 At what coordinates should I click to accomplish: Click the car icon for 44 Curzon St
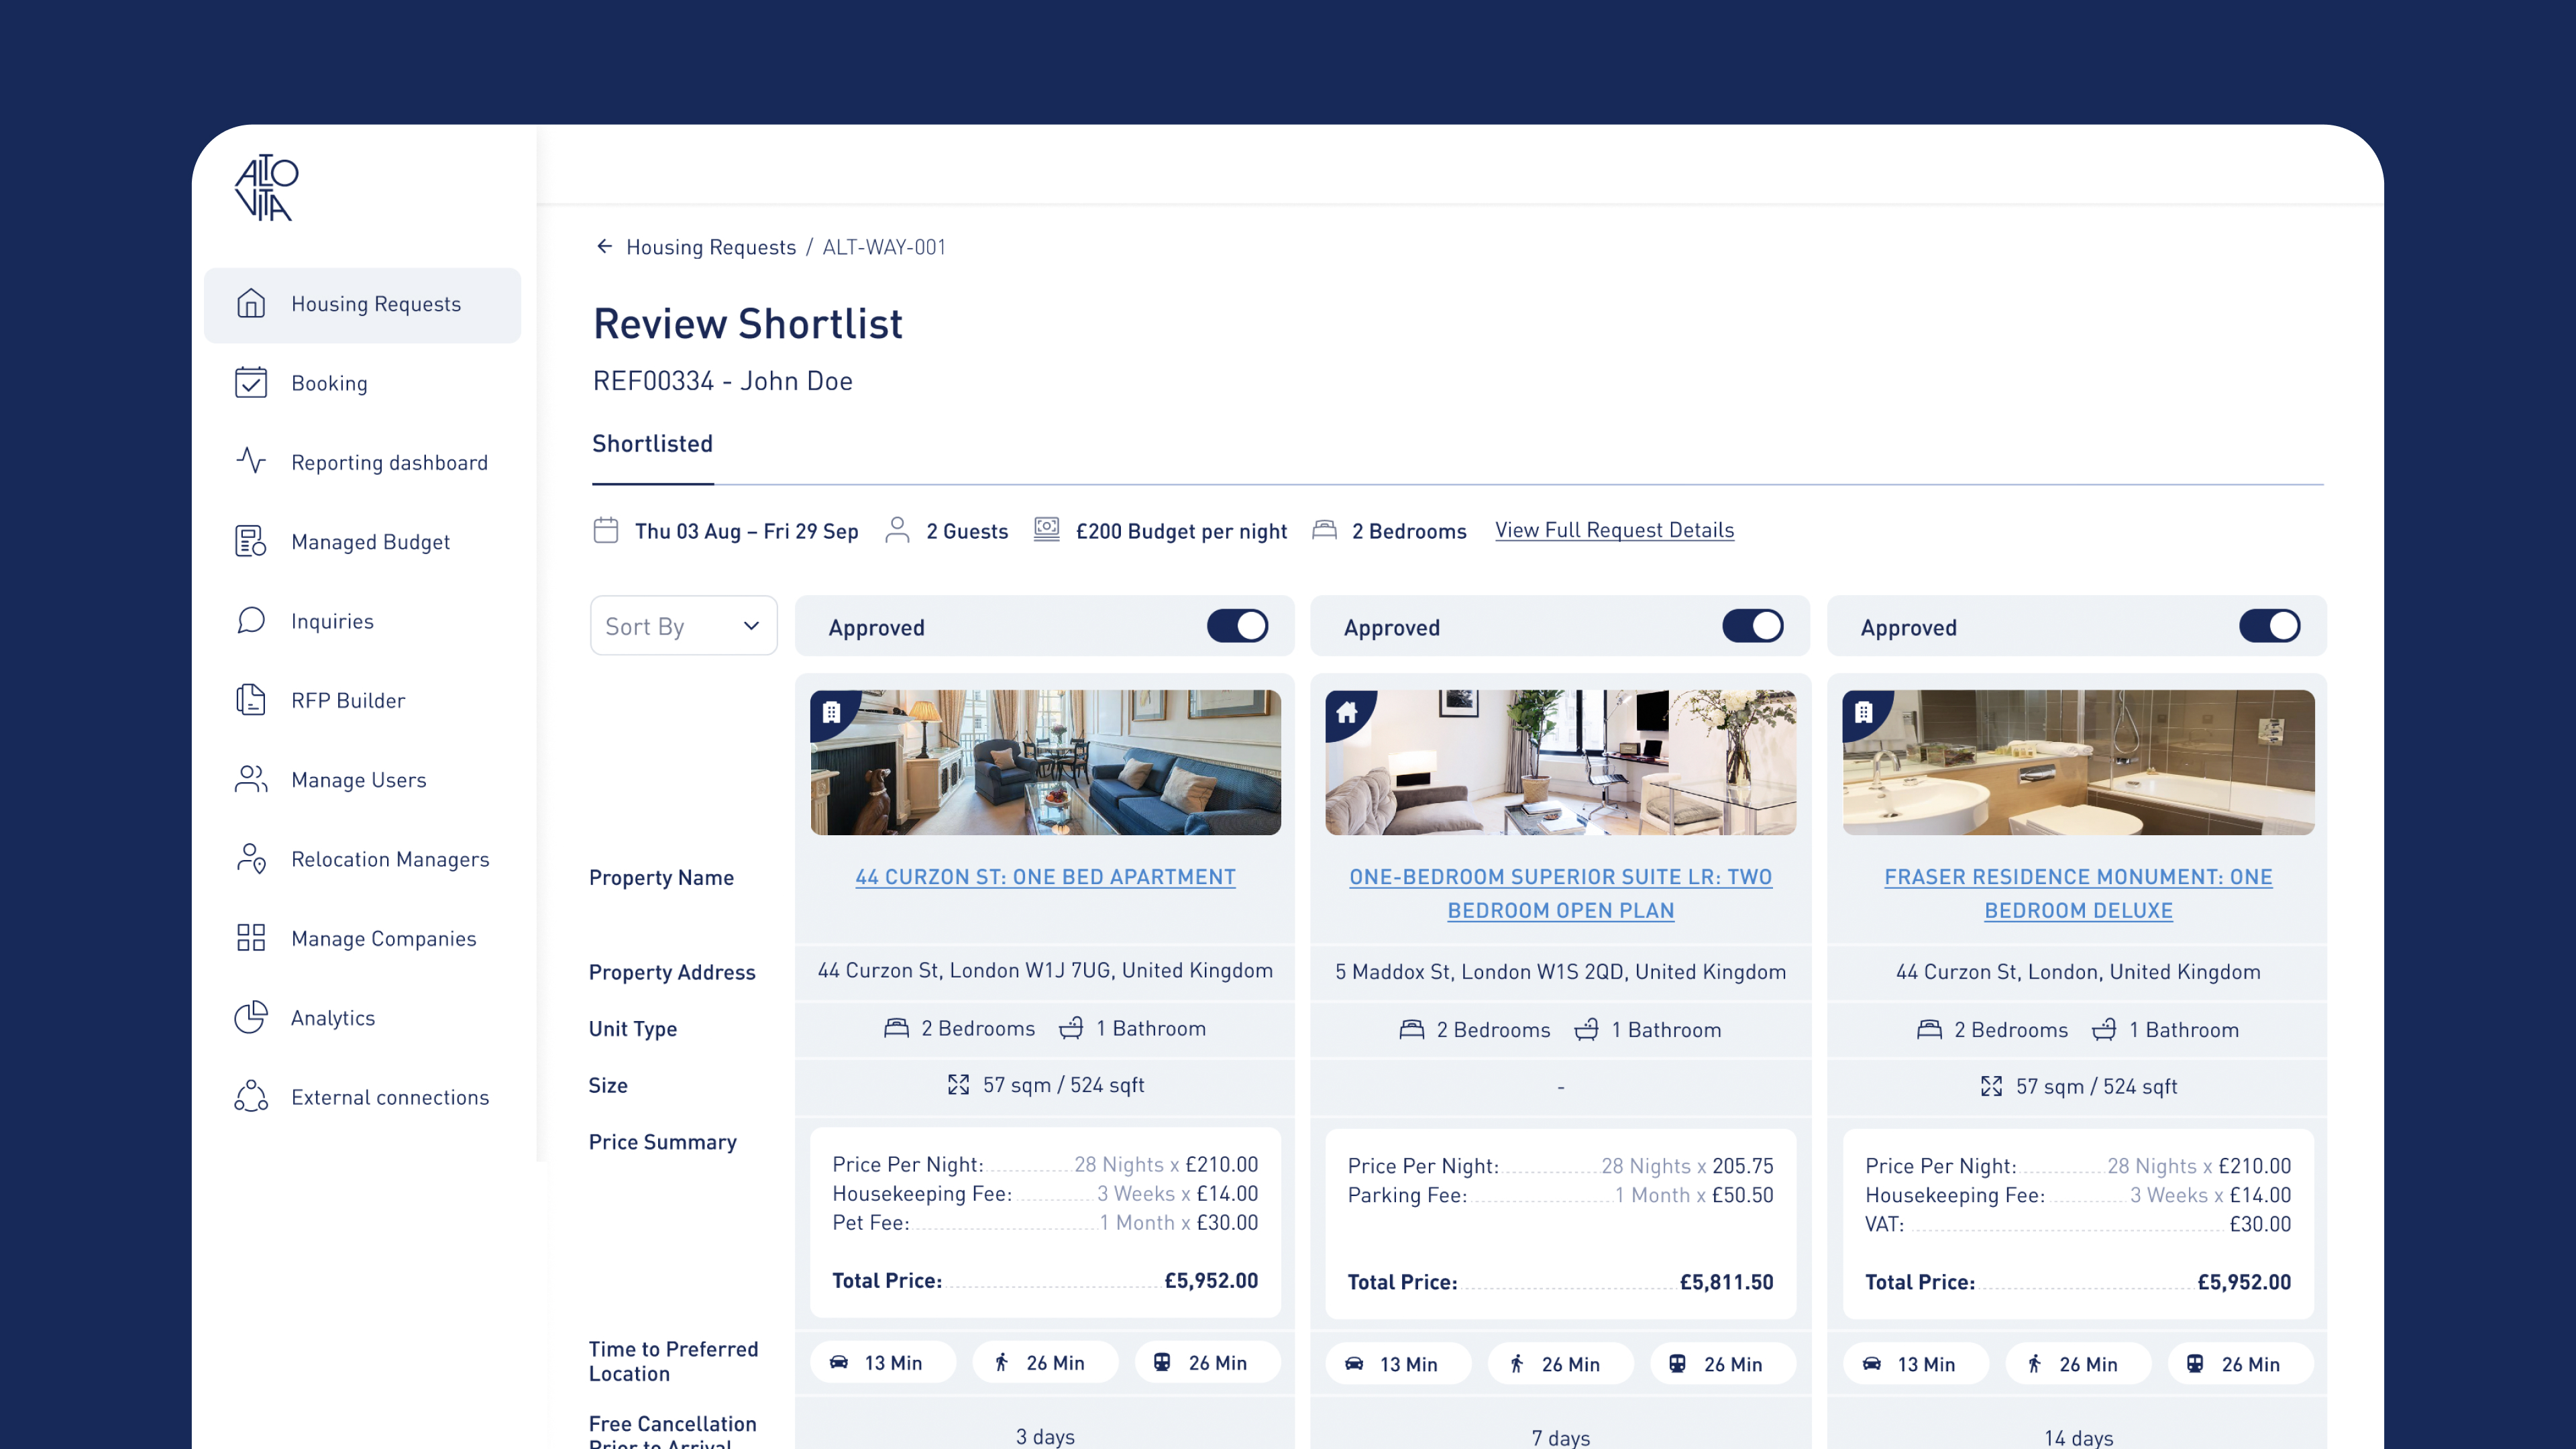tap(839, 1362)
